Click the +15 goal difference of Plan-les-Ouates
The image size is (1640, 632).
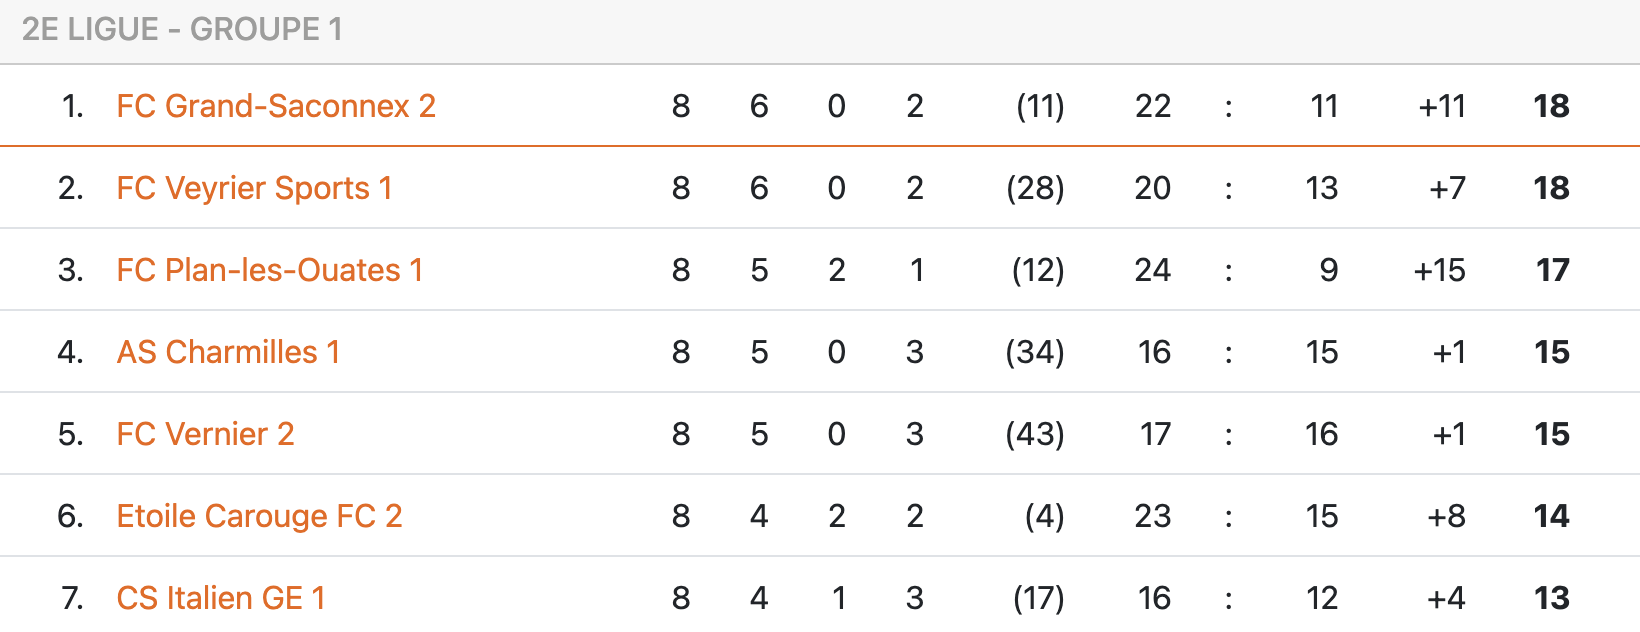[x=1439, y=270]
